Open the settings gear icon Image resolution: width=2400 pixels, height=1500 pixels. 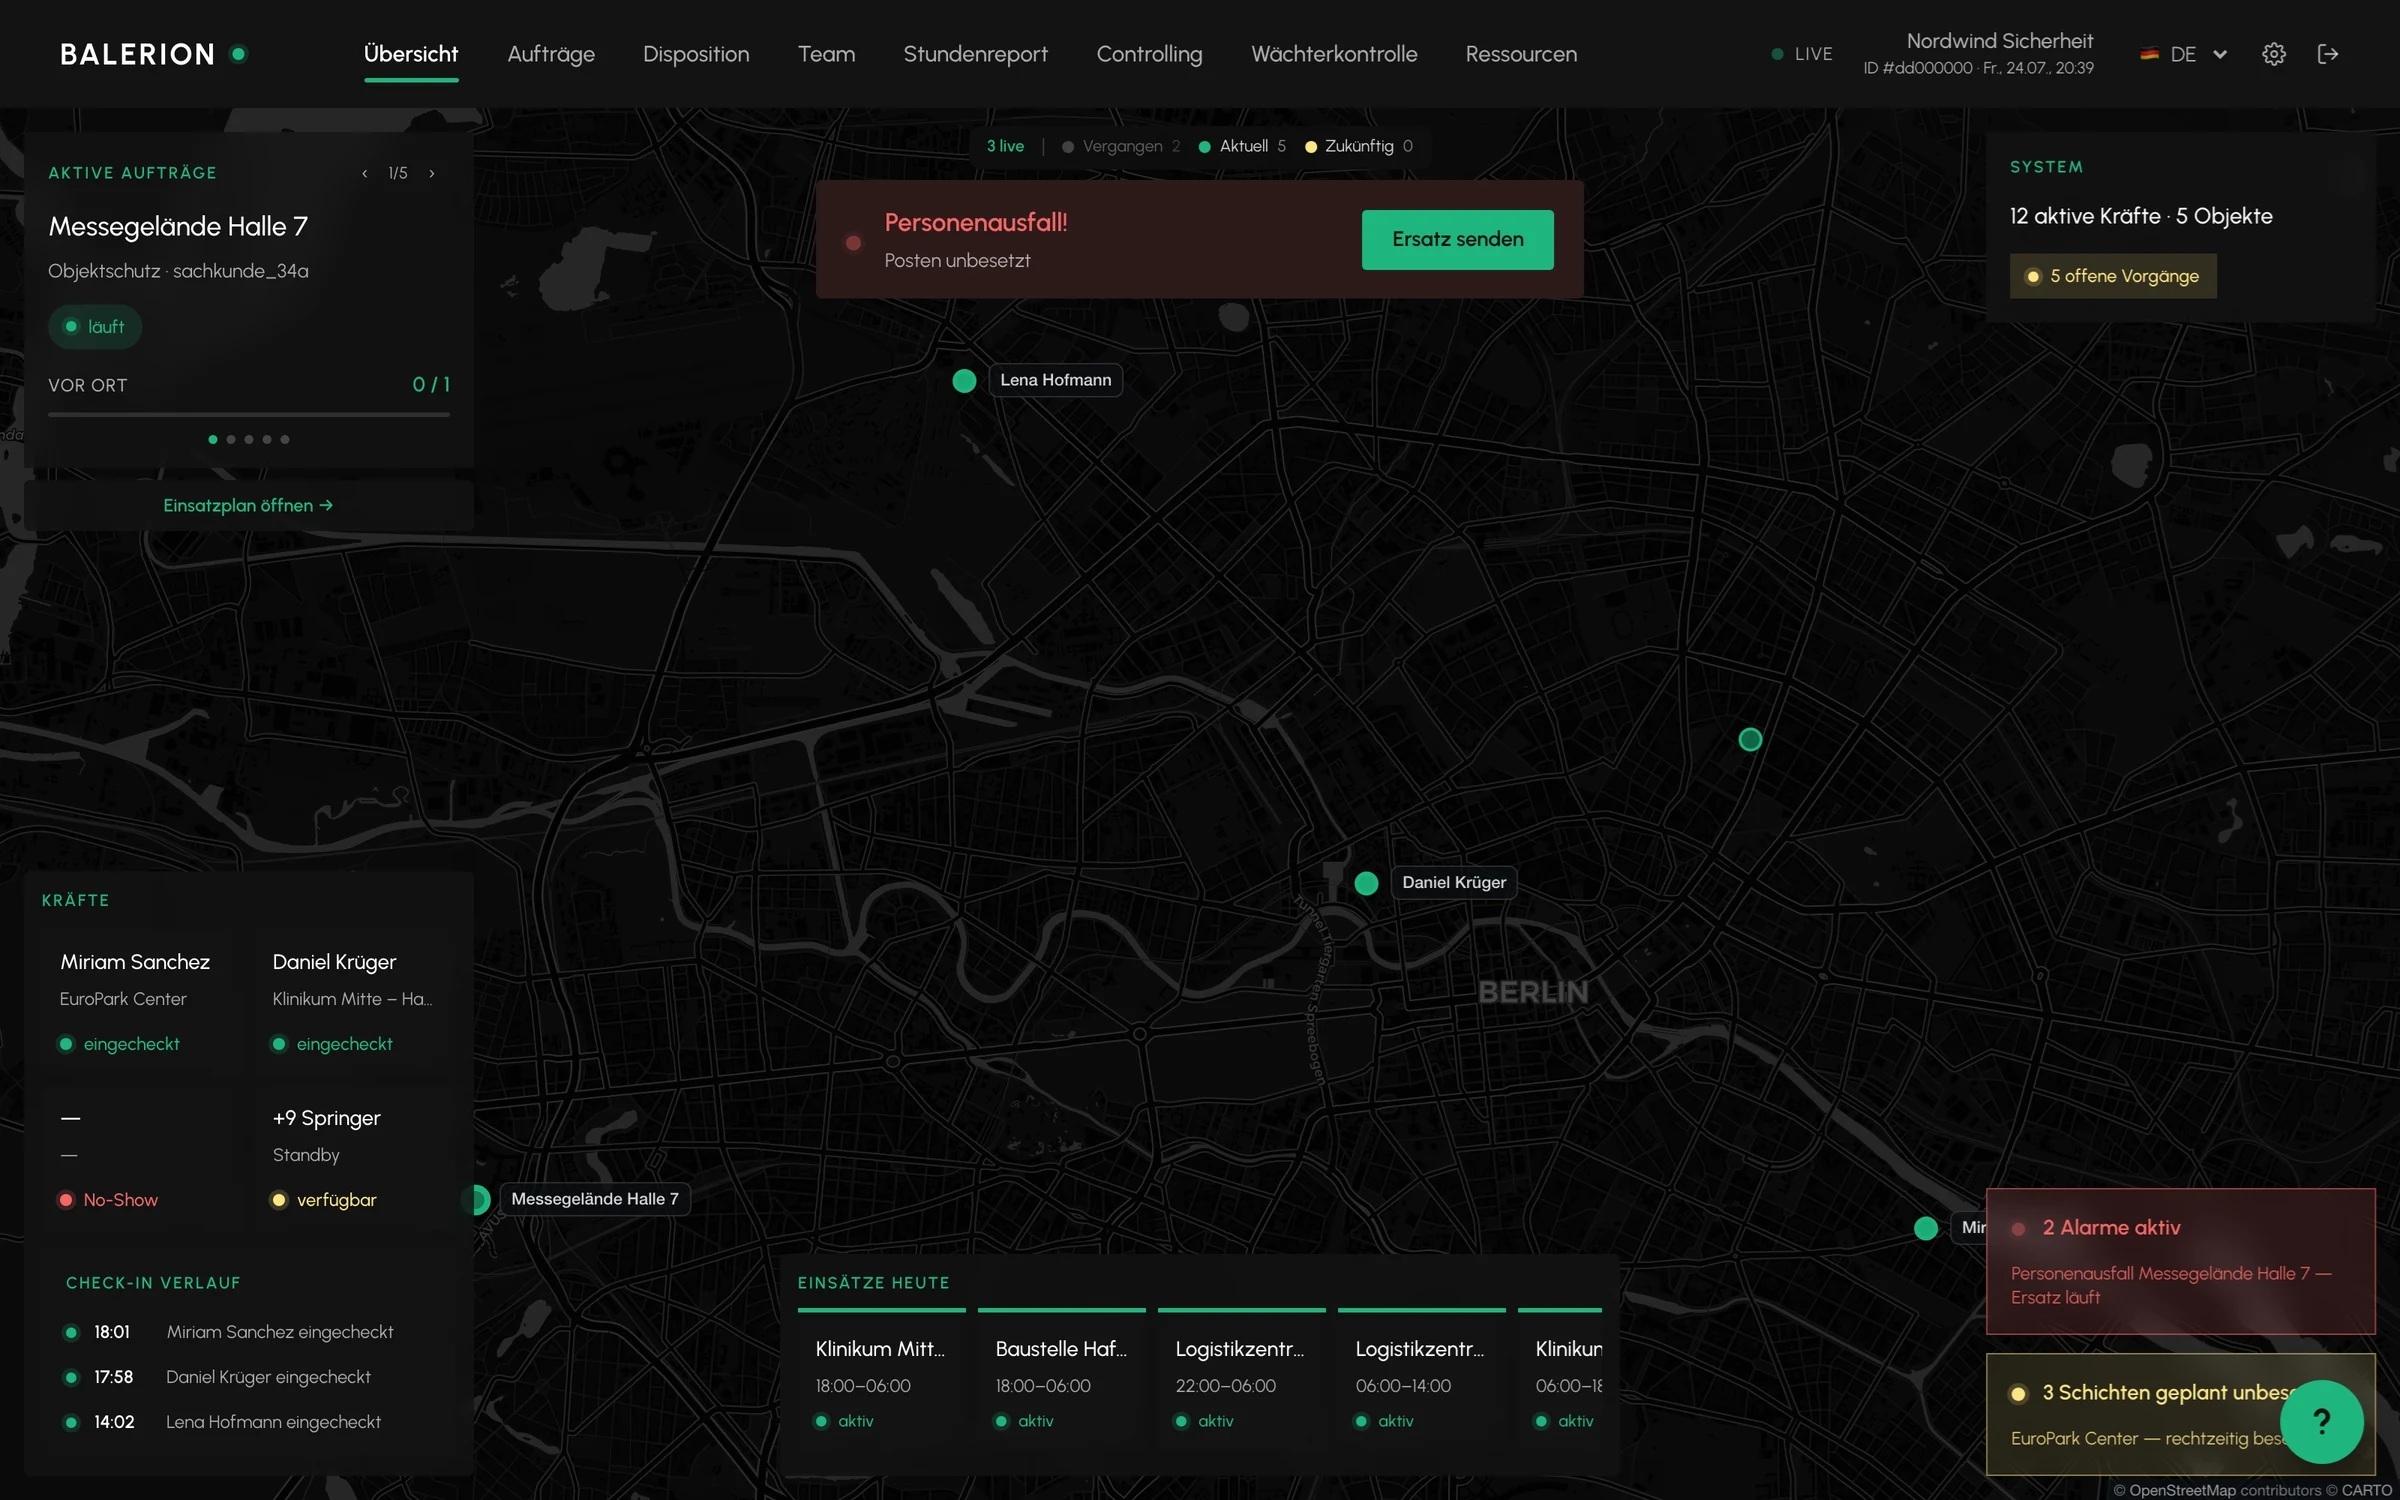coord(2273,54)
